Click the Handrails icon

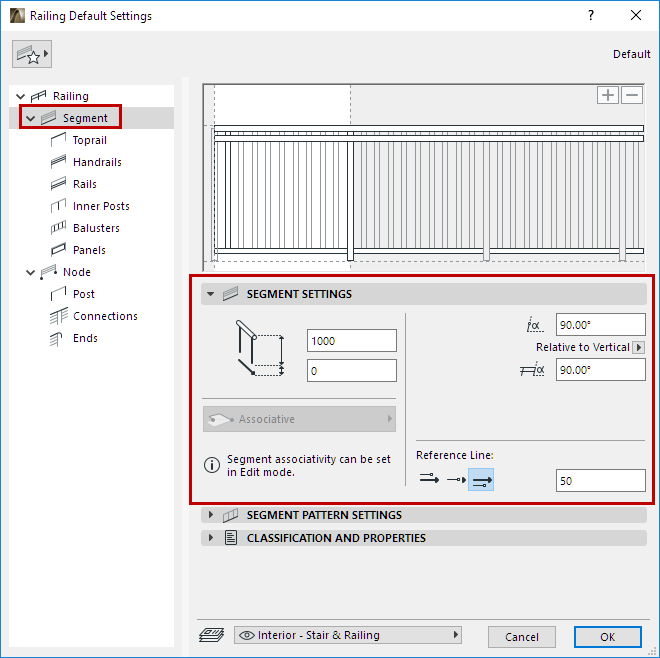coord(58,162)
